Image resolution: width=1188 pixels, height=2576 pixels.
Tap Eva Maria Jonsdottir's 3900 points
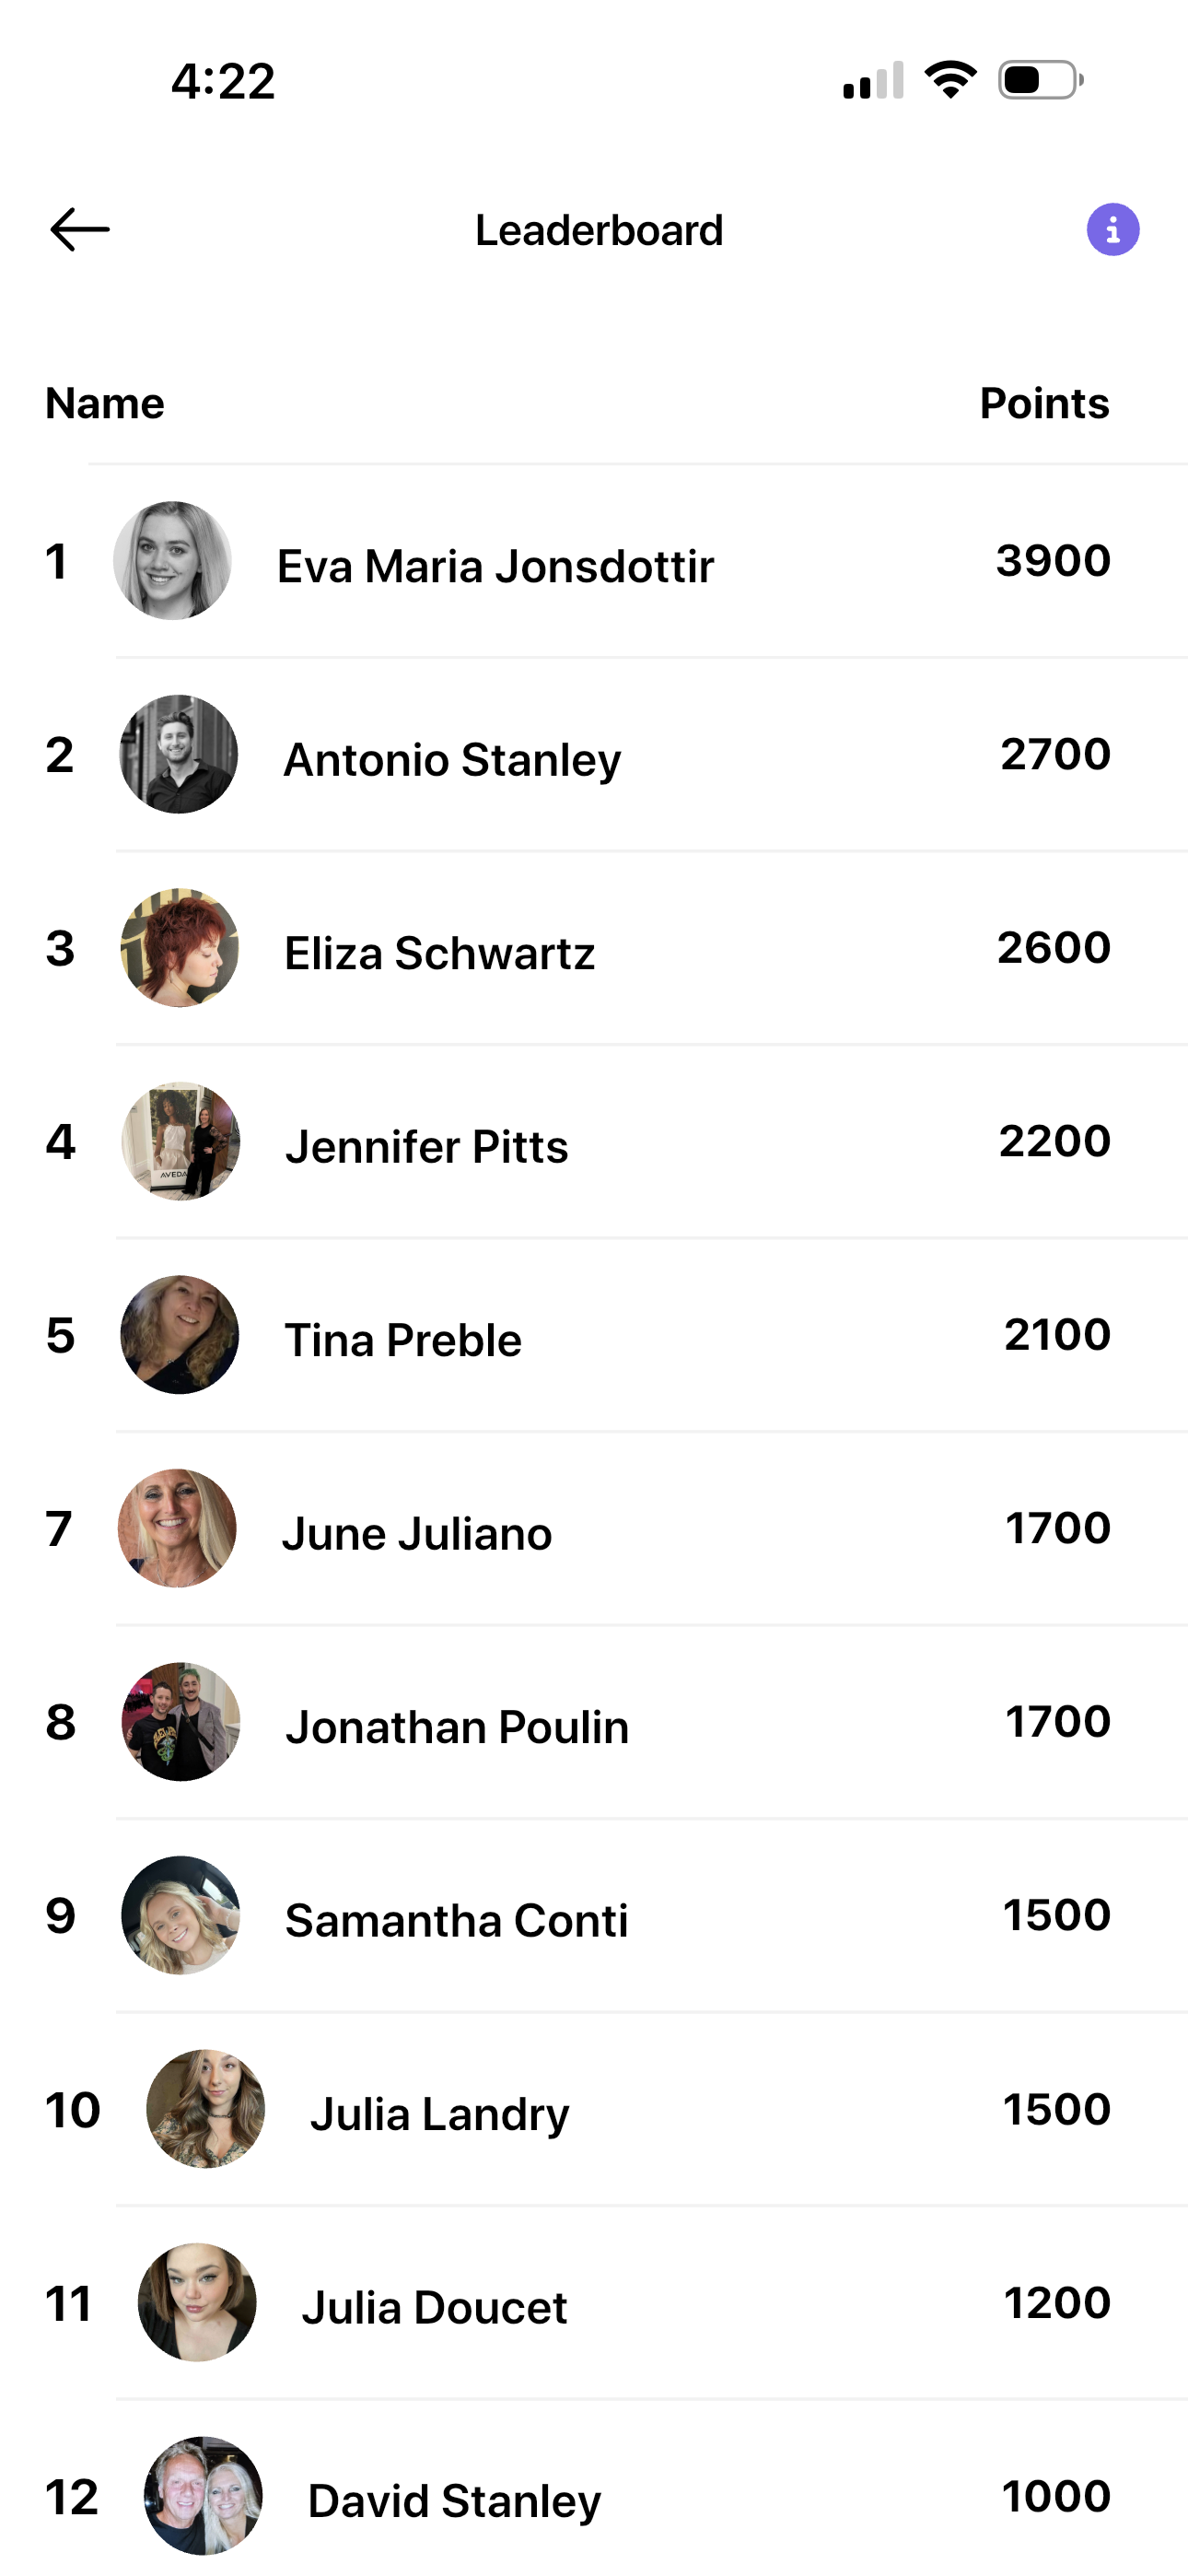click(x=1053, y=560)
